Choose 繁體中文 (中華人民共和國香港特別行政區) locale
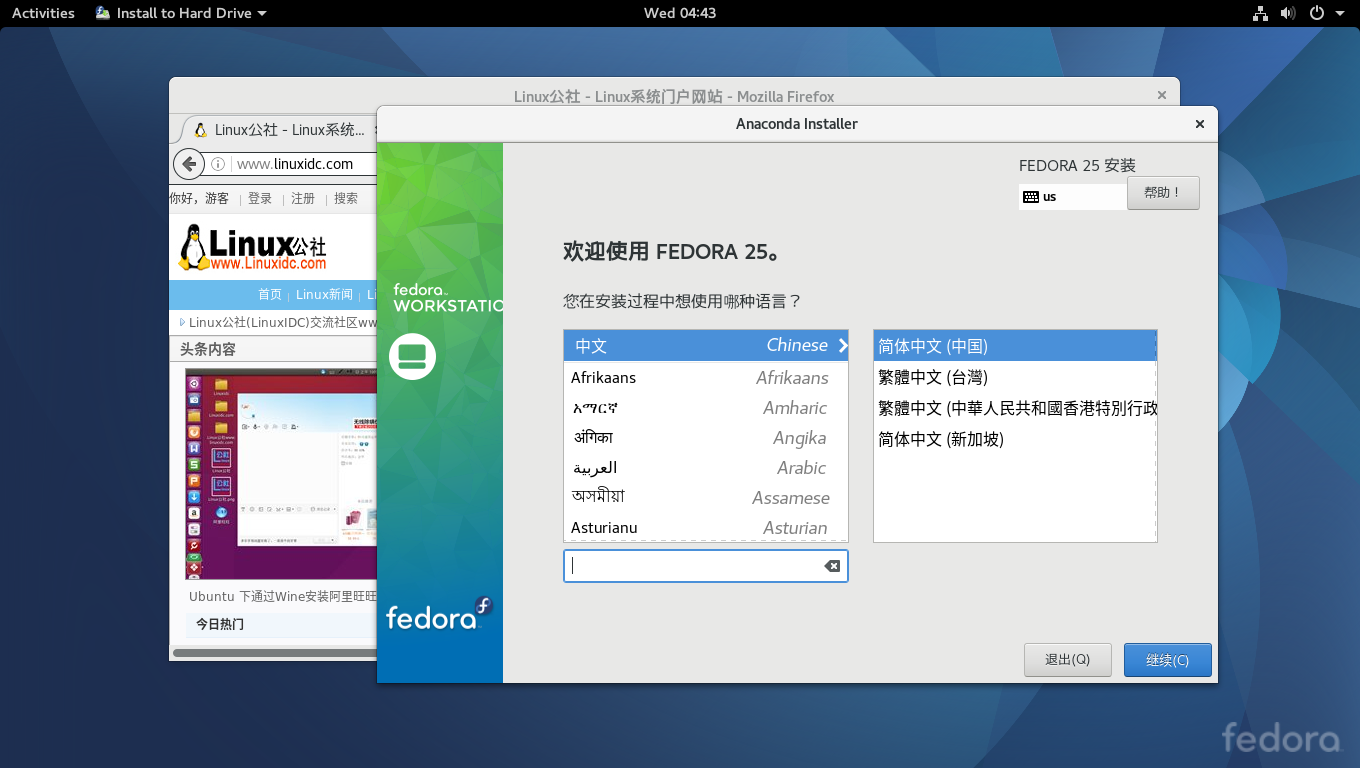The height and width of the screenshot is (768, 1360). coord(1015,408)
